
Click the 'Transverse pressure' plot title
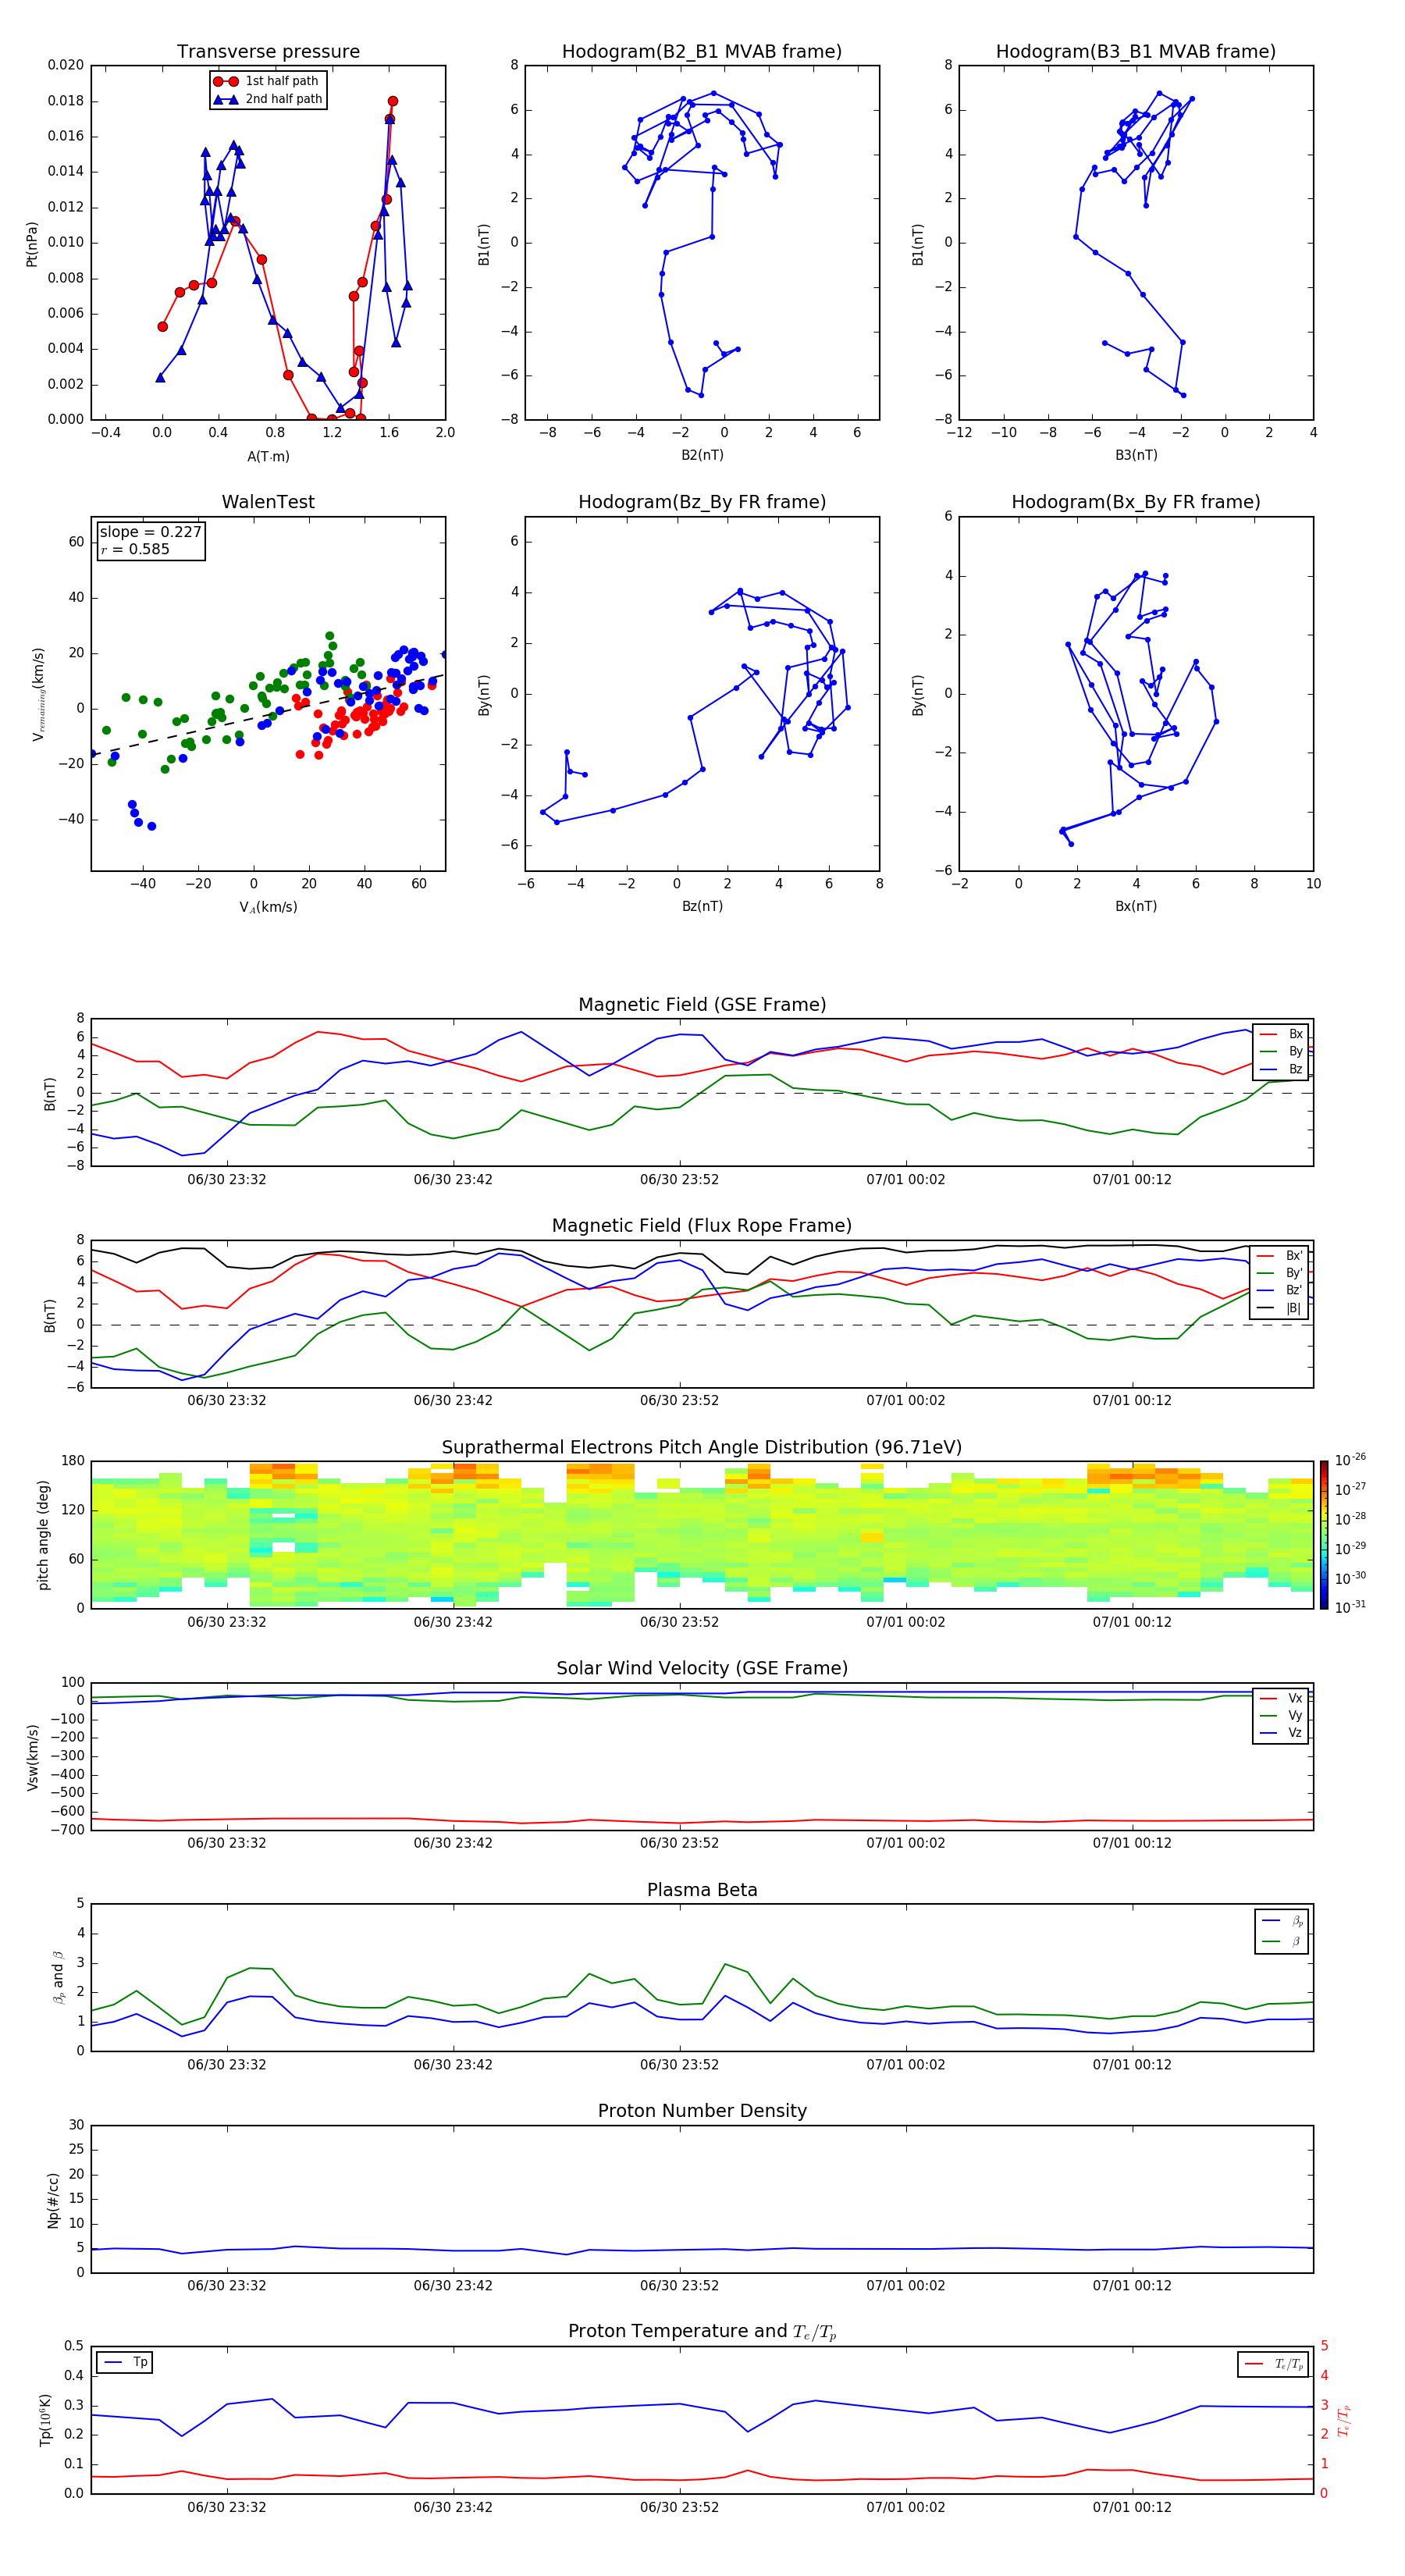pos(268,52)
